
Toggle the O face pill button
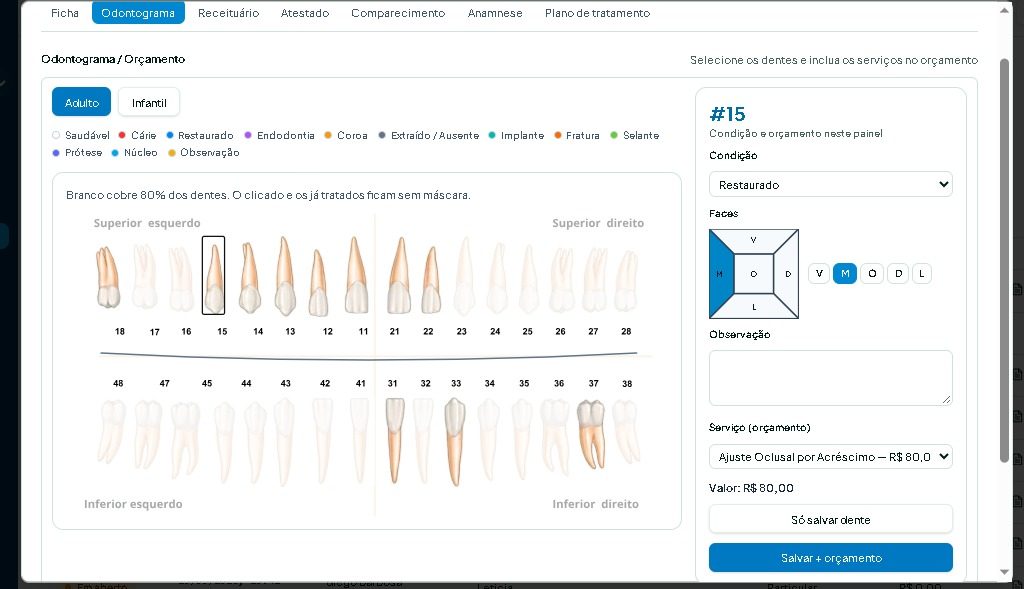tap(872, 274)
